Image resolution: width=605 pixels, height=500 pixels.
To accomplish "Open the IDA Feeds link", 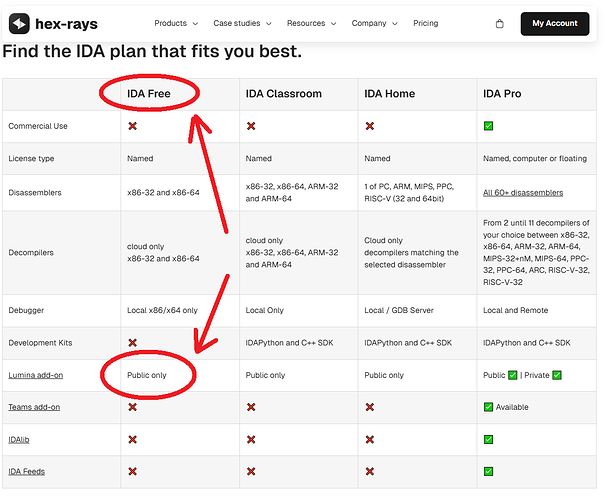I will pos(26,471).
